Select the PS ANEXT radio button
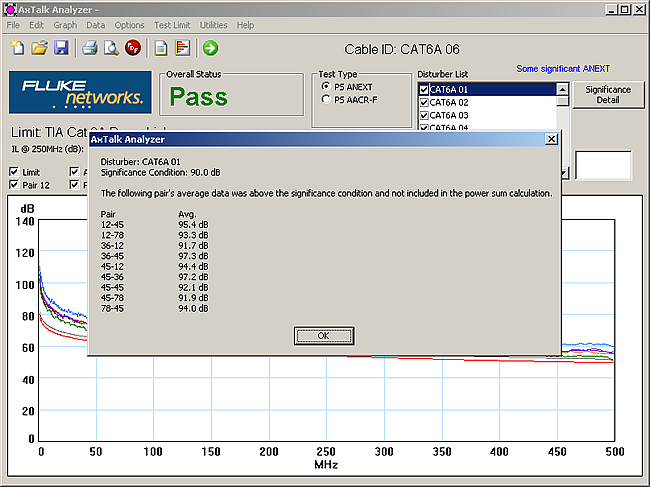 point(326,87)
